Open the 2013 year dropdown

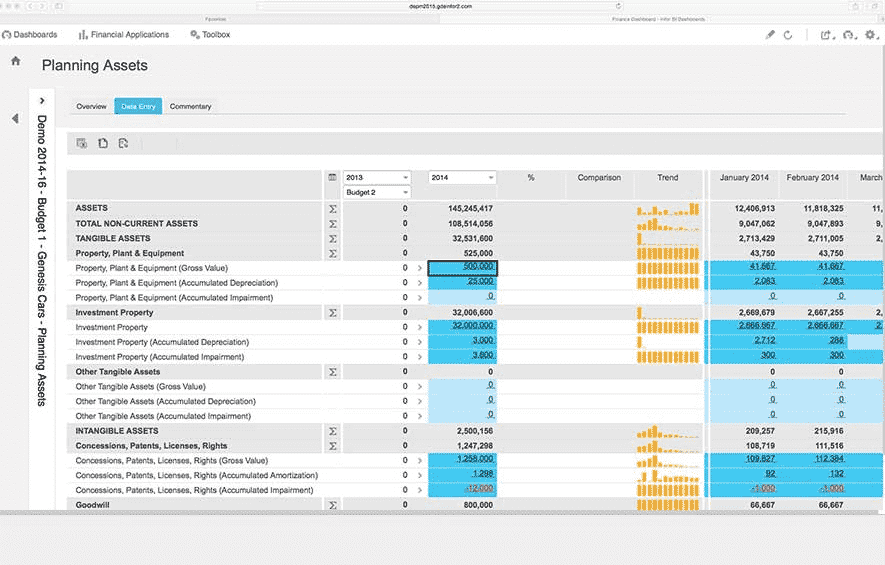click(376, 177)
